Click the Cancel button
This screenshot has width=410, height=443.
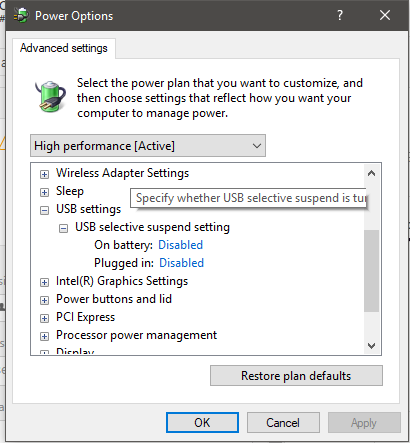tap(283, 423)
